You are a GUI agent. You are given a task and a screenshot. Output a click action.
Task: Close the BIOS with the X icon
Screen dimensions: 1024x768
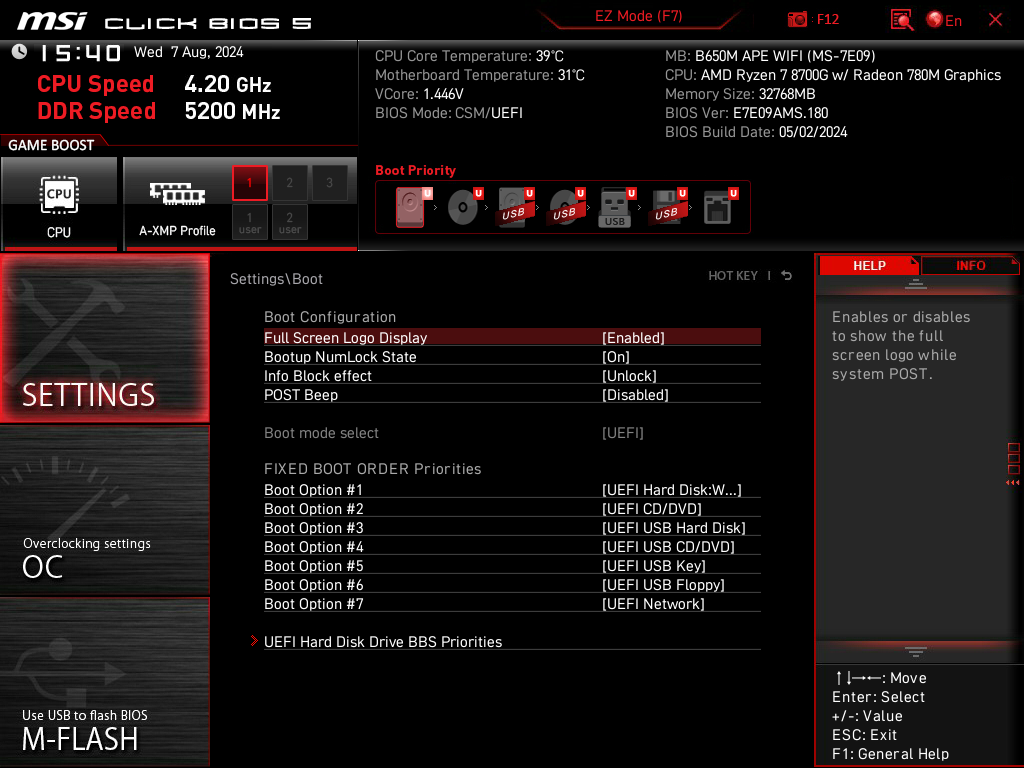coord(995,20)
